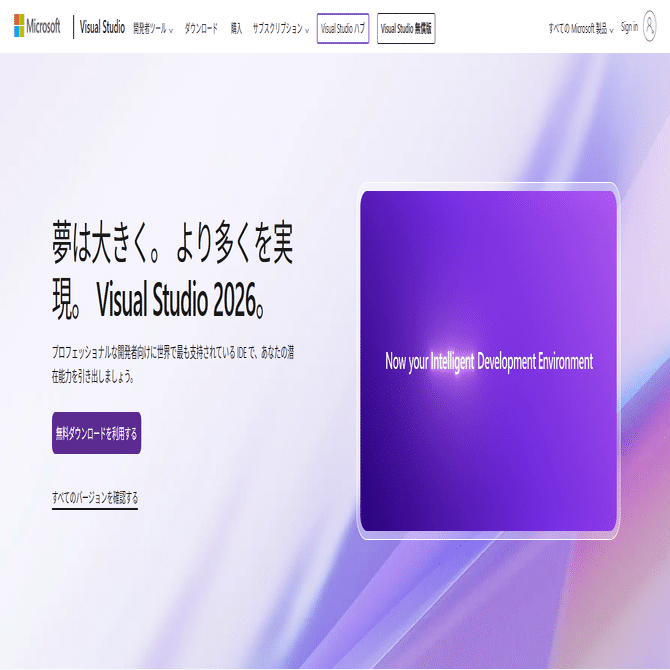Image resolution: width=670 pixels, height=670 pixels.
Task: Click the Visual Studio ハブ button
Action: 343,29
